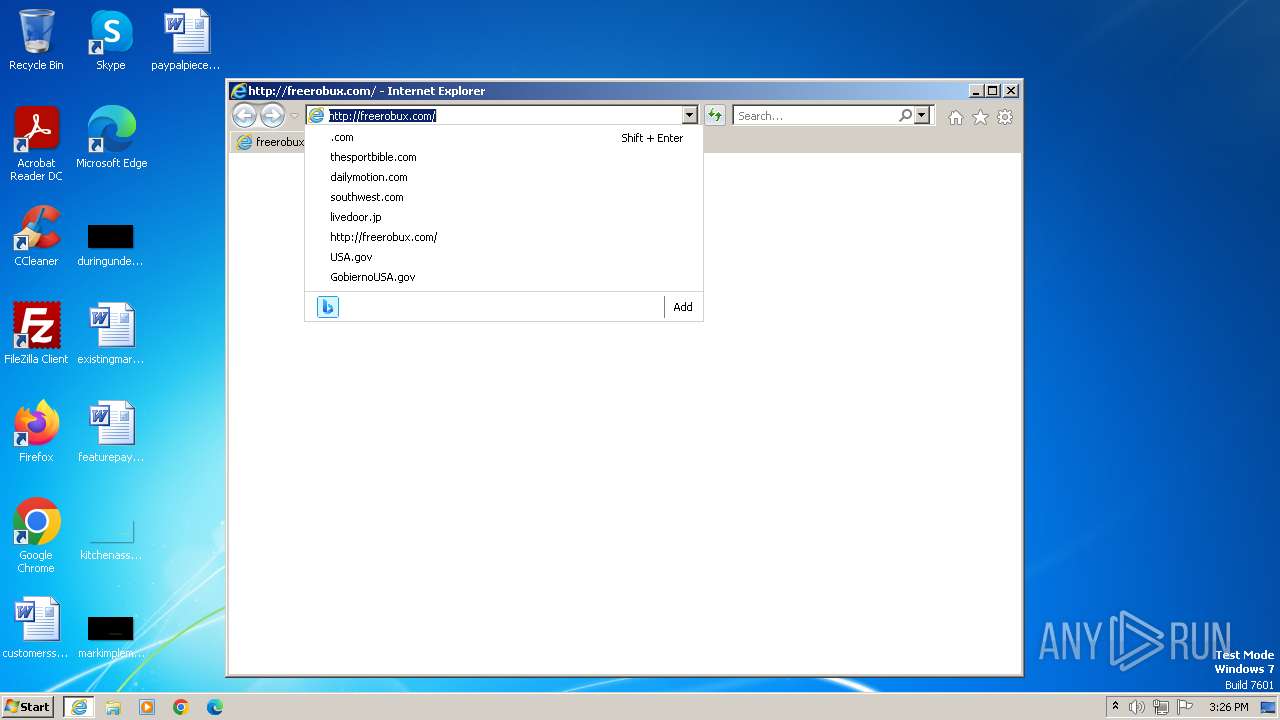Open the search provider dropdown arrow
The image size is (1280, 720).
(x=922, y=116)
